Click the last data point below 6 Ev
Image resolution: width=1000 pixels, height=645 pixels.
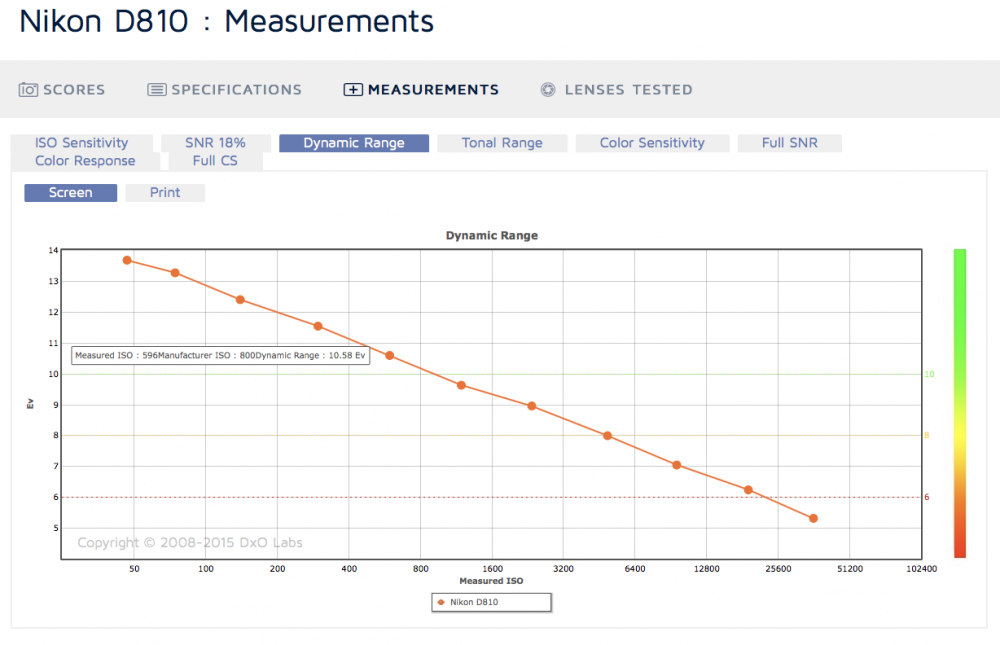click(813, 519)
